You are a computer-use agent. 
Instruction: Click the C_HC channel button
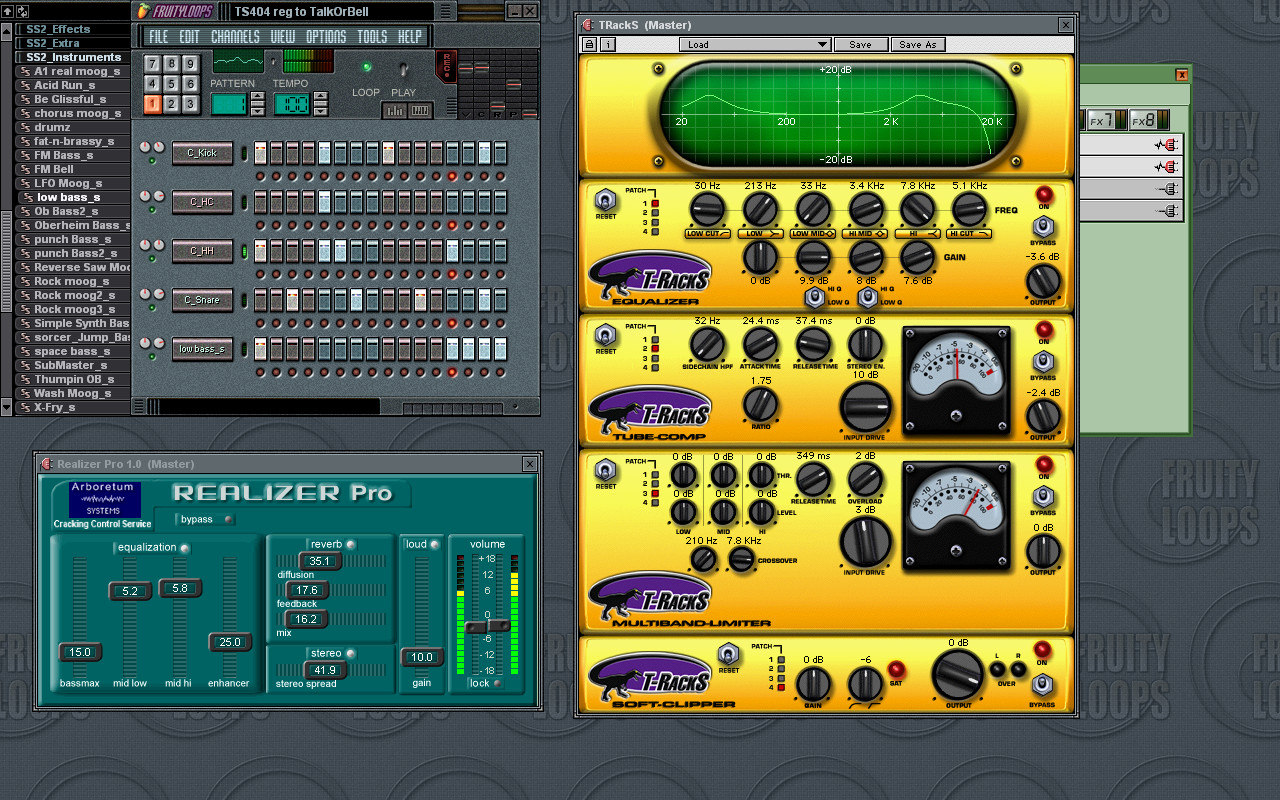pyautogui.click(x=202, y=202)
